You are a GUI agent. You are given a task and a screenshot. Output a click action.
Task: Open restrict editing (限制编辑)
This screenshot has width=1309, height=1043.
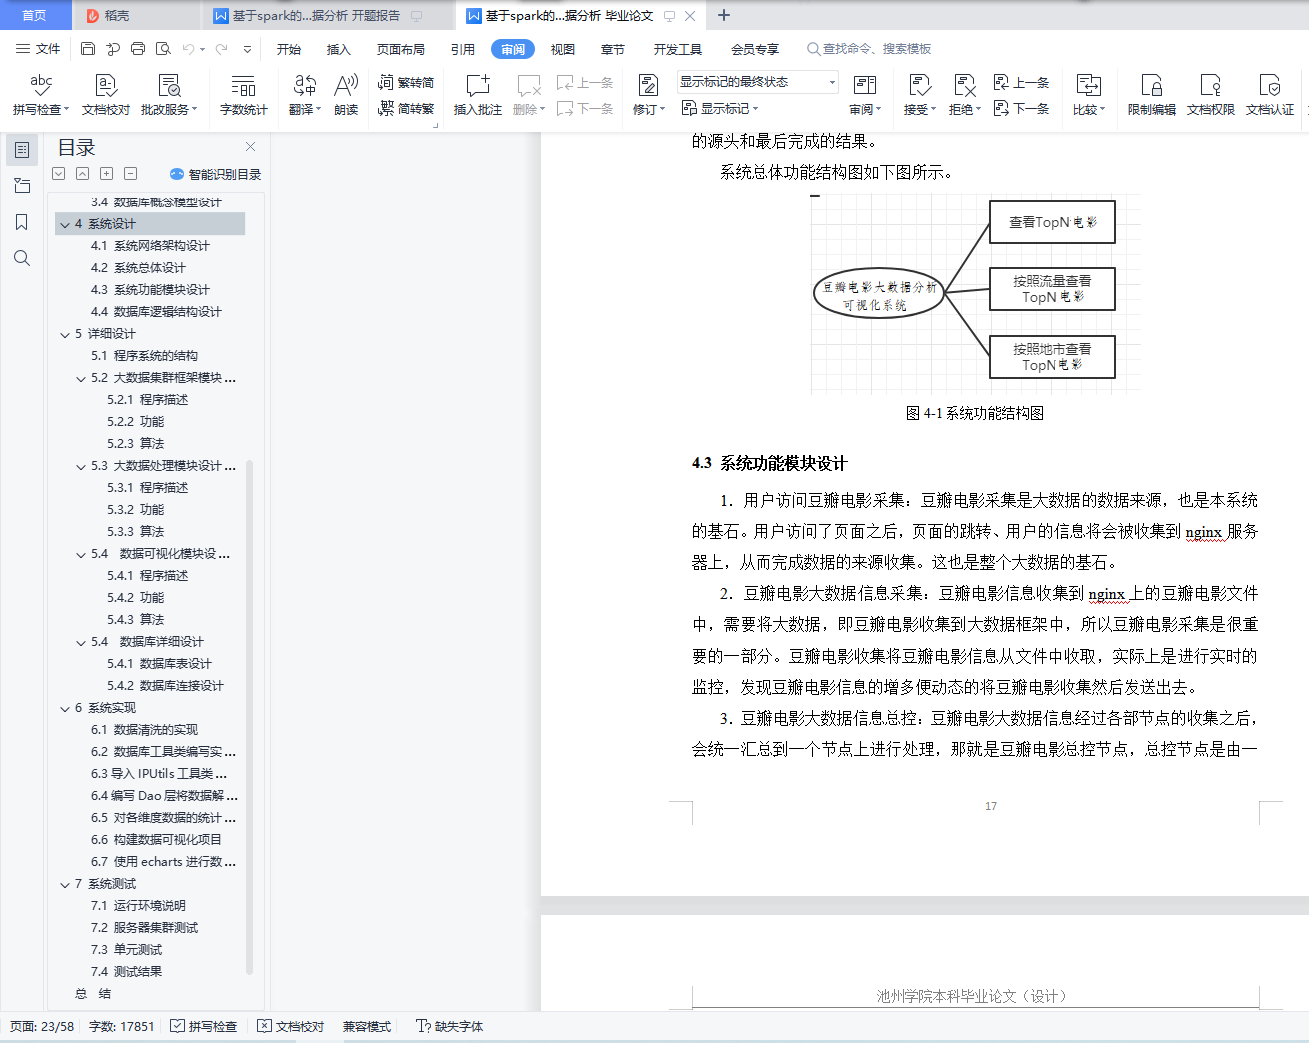(x=1151, y=95)
